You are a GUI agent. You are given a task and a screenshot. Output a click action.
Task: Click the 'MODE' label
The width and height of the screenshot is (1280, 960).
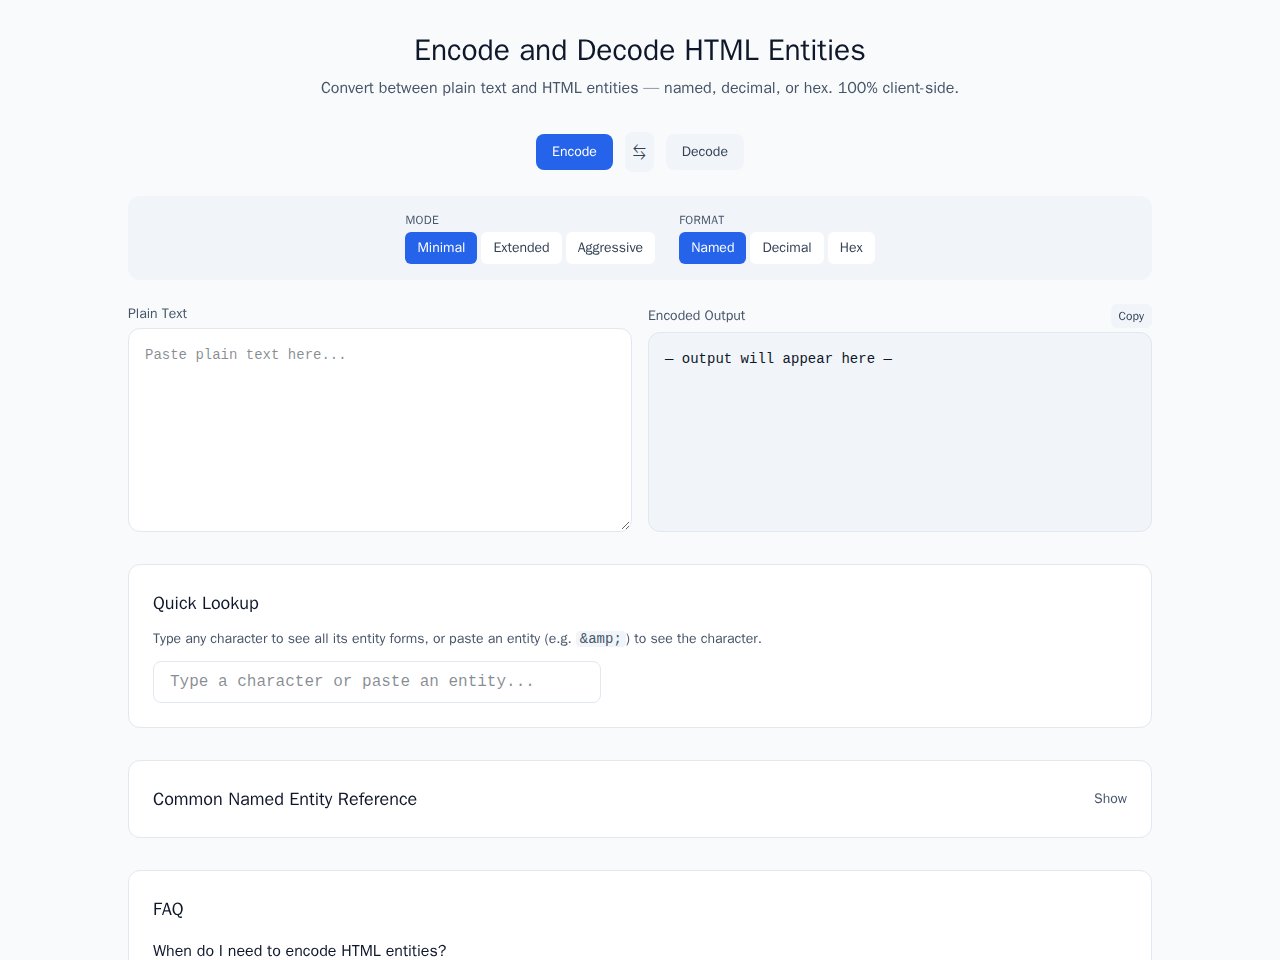point(422,220)
